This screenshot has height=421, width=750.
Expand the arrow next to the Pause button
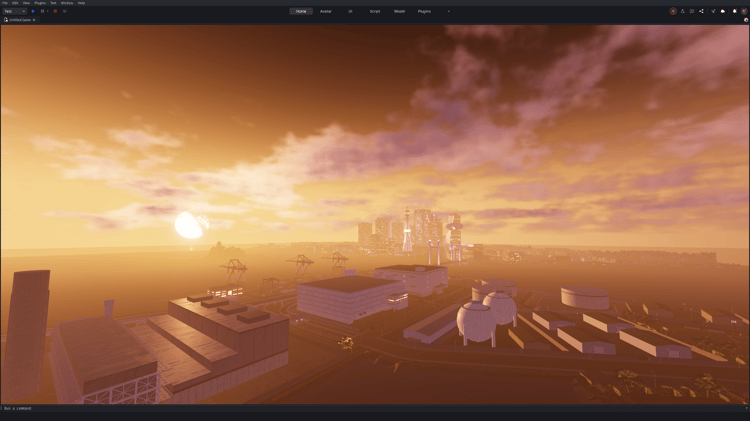tap(47, 11)
